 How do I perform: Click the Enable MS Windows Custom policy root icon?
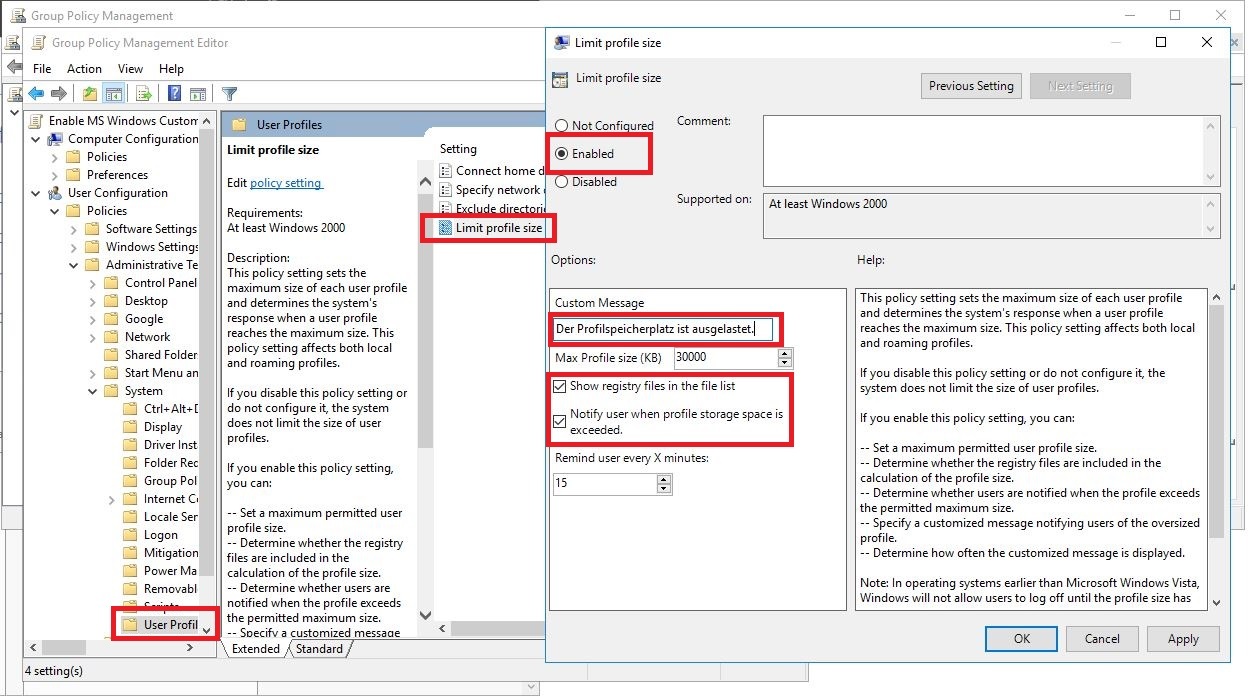tap(37, 121)
